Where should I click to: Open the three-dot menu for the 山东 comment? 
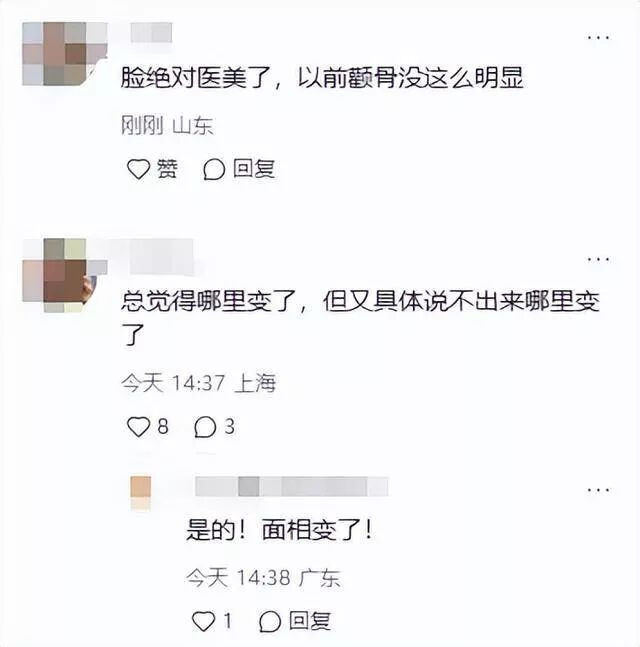(x=598, y=38)
